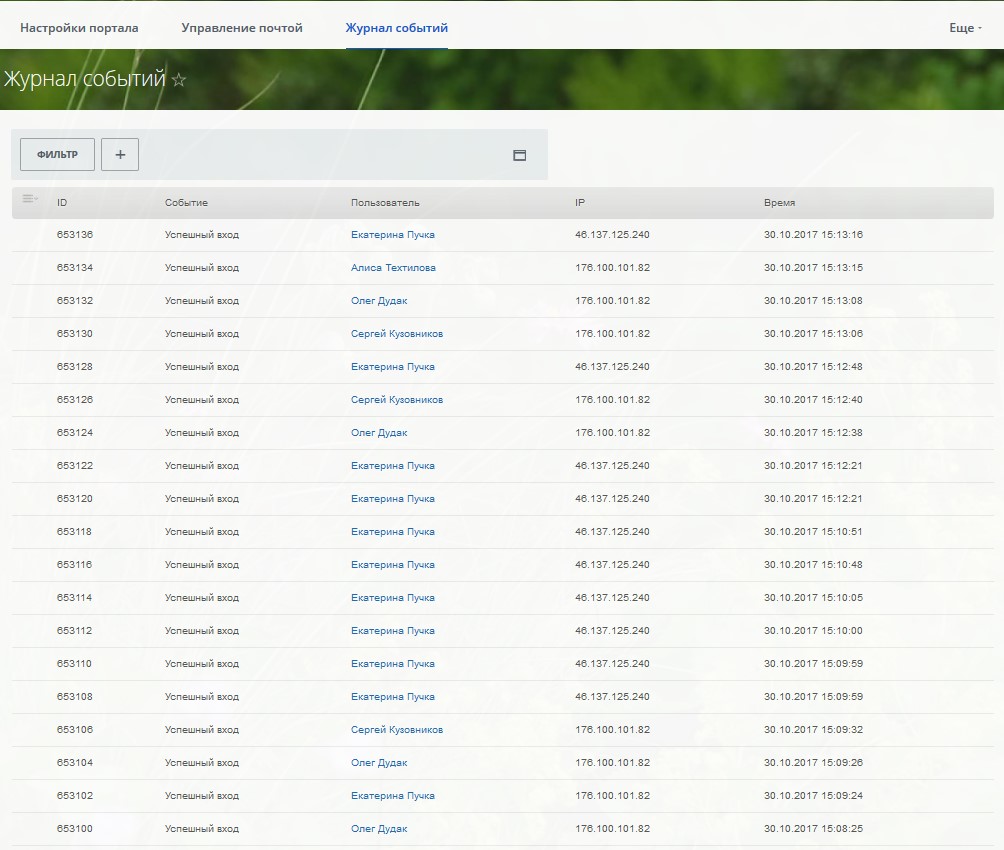Click timestamp 30.10.2017 15:13:15
Image resolution: width=1004 pixels, height=850 pixels.
click(x=813, y=268)
